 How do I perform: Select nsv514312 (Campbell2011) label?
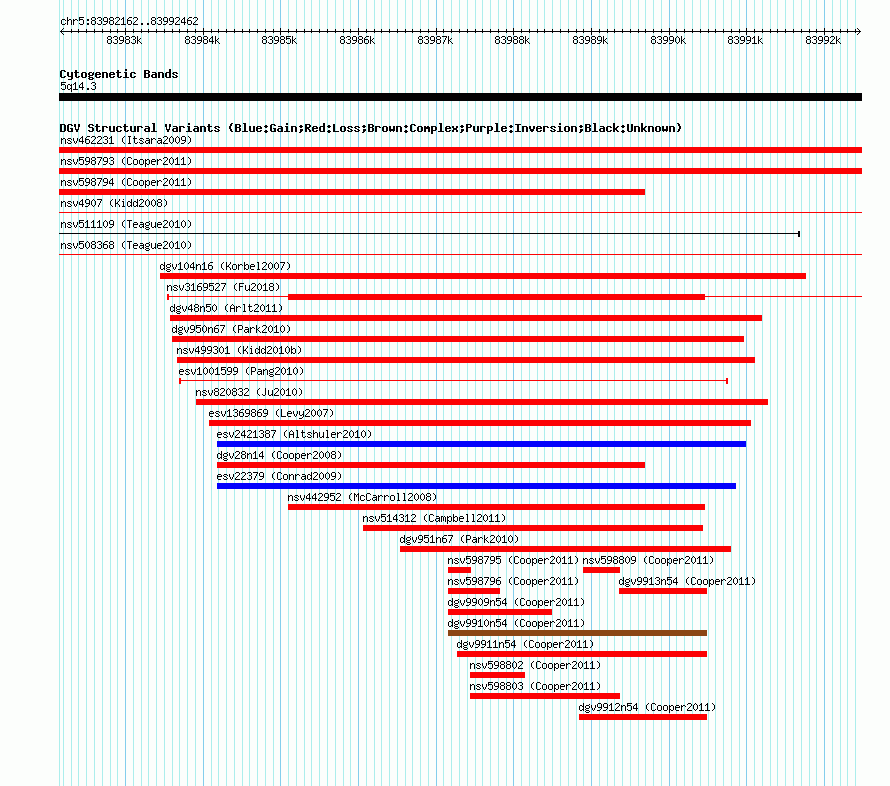[434, 518]
